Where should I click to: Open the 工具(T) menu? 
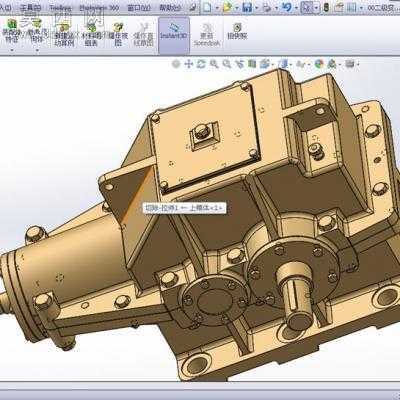30,8
